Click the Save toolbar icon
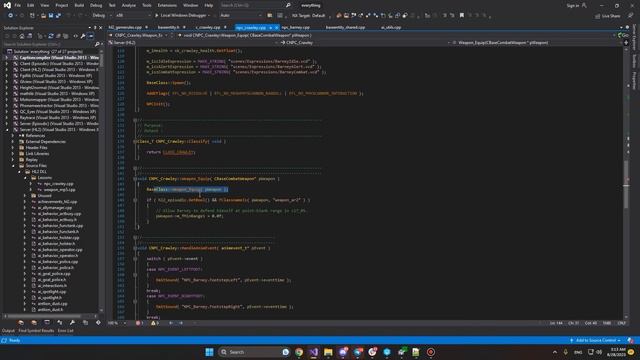This screenshot has height=360, width=640. 51,16
